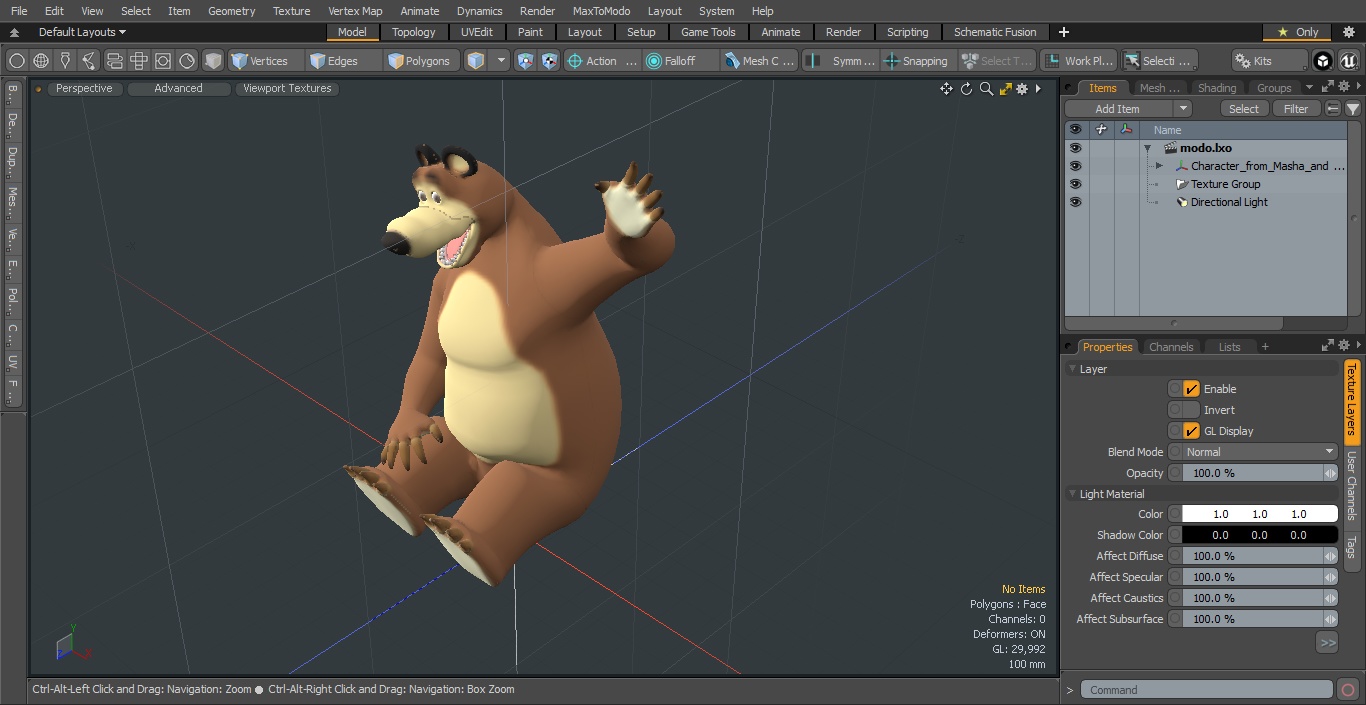The height and width of the screenshot is (705, 1366).
Task: Click the Command input field
Action: point(1207,690)
